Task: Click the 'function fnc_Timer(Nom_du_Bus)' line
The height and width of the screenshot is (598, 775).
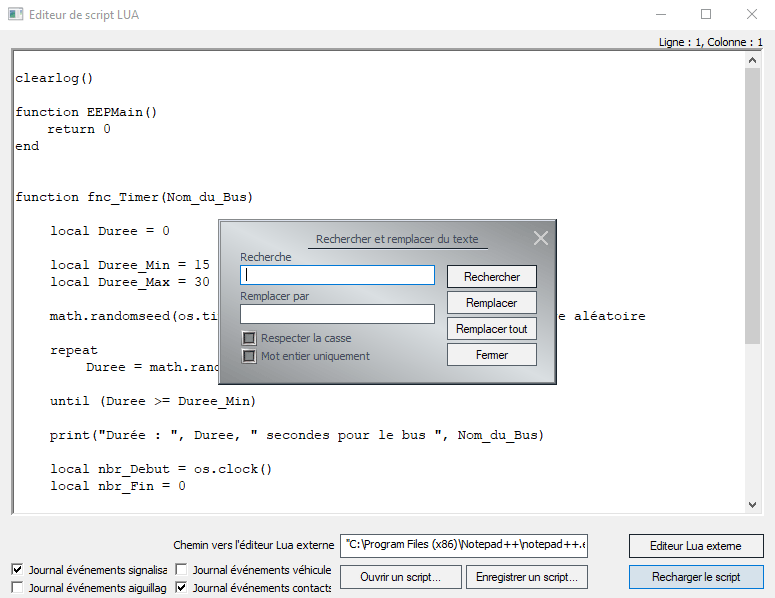Action: 134,197
